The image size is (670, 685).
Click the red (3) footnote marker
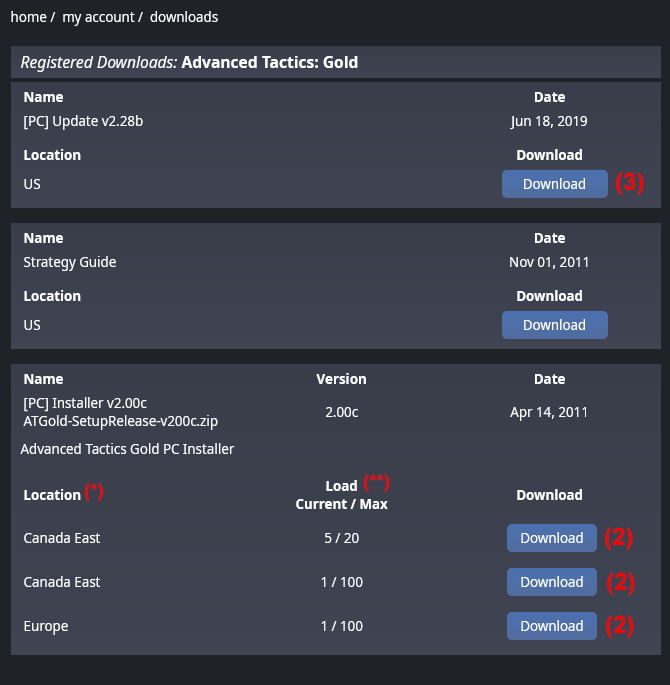pos(629,183)
